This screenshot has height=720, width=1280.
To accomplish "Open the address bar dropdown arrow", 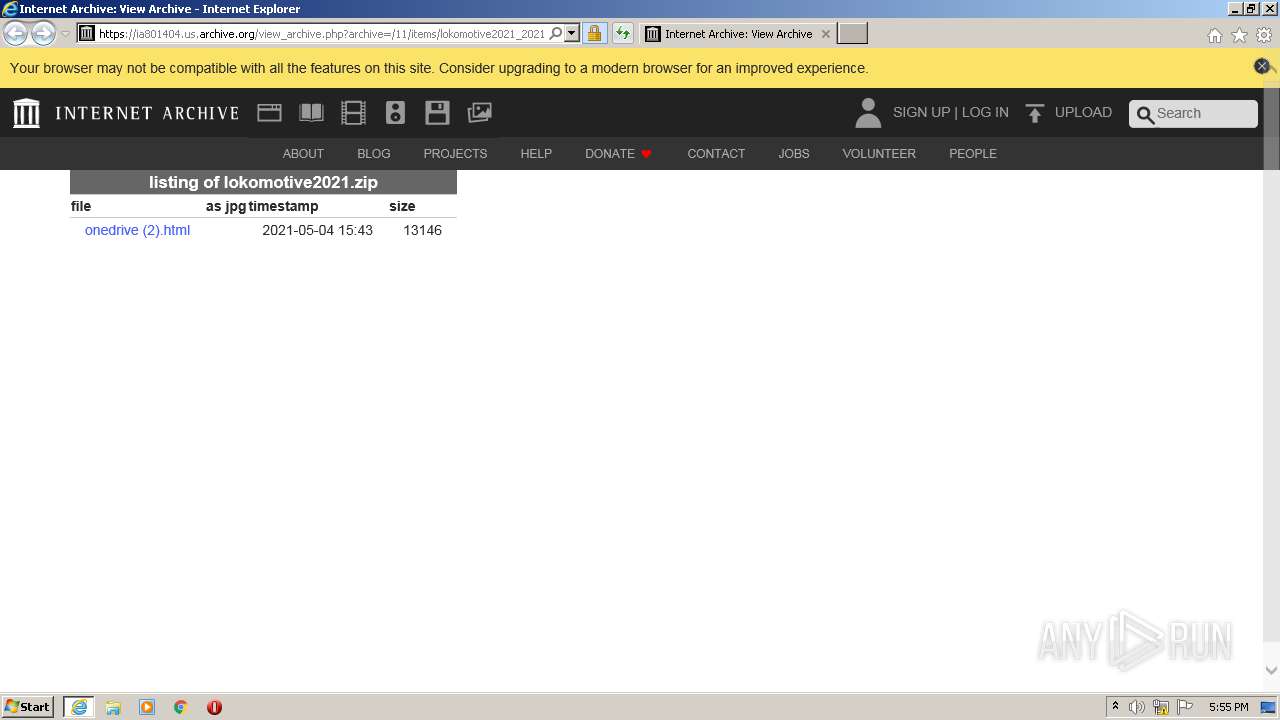I will click(x=572, y=33).
